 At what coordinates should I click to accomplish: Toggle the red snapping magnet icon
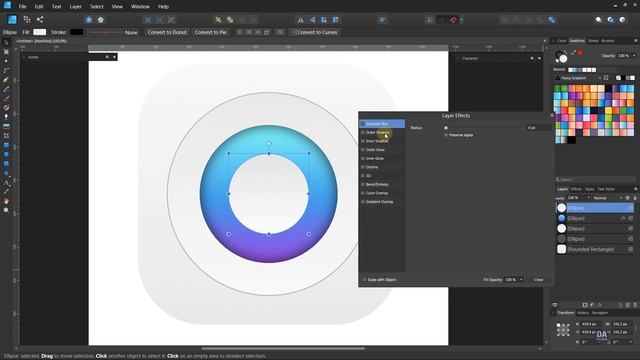(453, 20)
